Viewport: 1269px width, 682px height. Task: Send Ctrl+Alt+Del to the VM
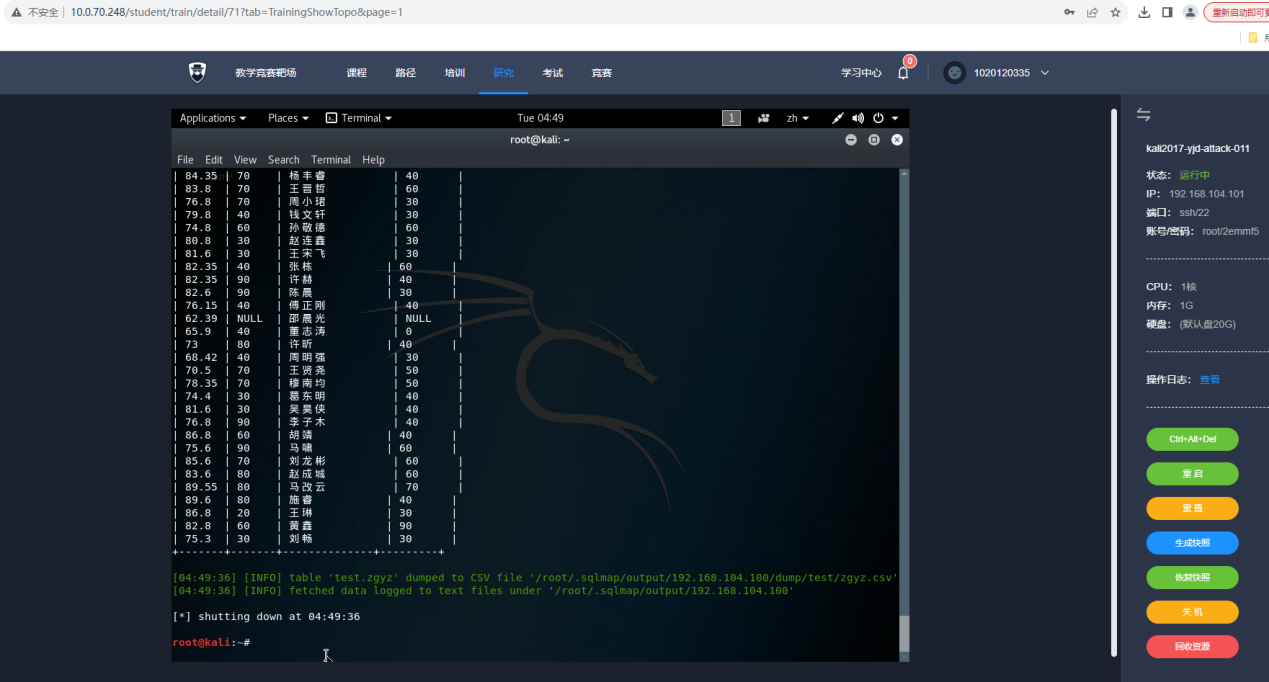pos(1192,439)
